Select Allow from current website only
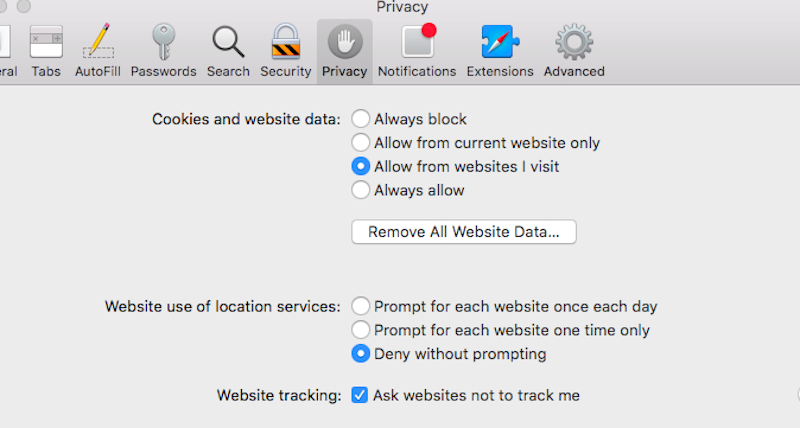The width and height of the screenshot is (800, 428). (x=361, y=143)
